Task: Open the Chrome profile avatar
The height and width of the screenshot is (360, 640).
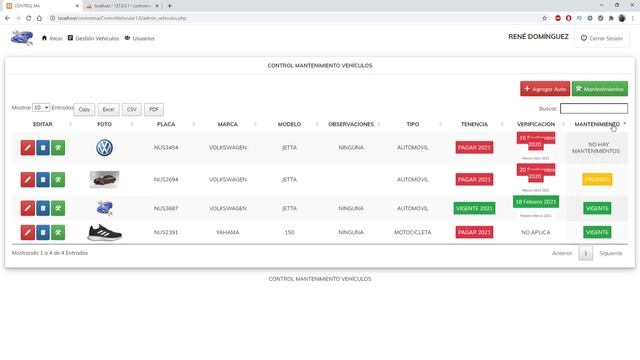Action: coord(622,18)
